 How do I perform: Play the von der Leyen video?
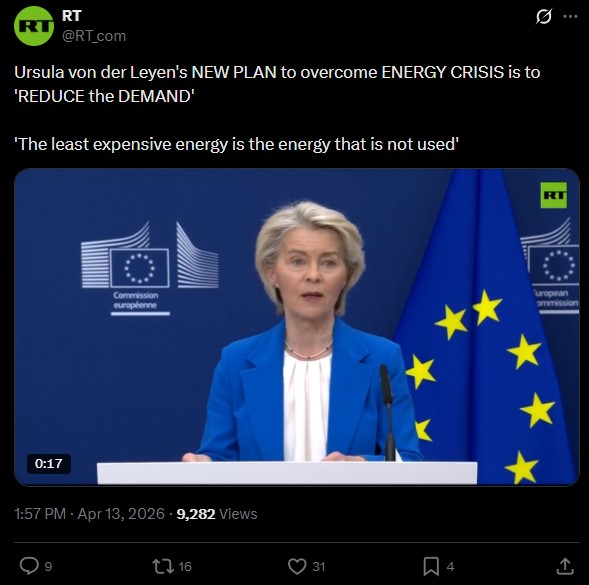point(297,327)
